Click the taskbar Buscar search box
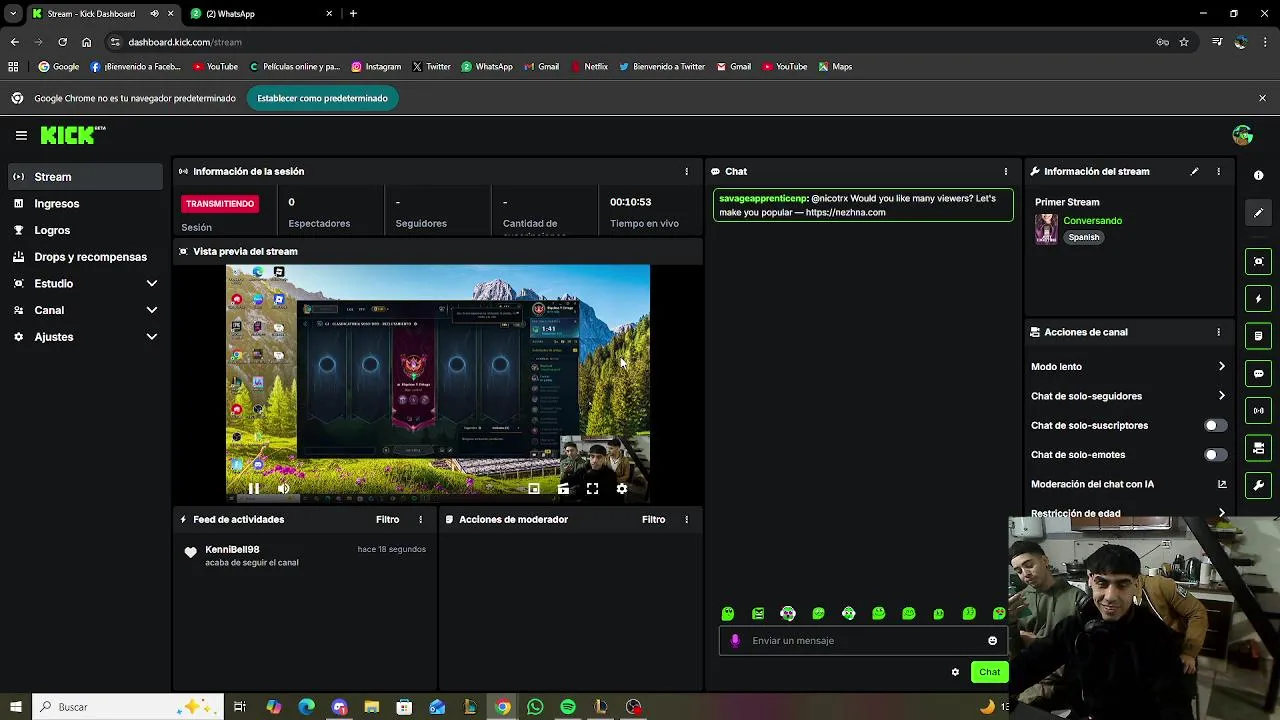The height and width of the screenshot is (720, 1280). [x=130, y=707]
